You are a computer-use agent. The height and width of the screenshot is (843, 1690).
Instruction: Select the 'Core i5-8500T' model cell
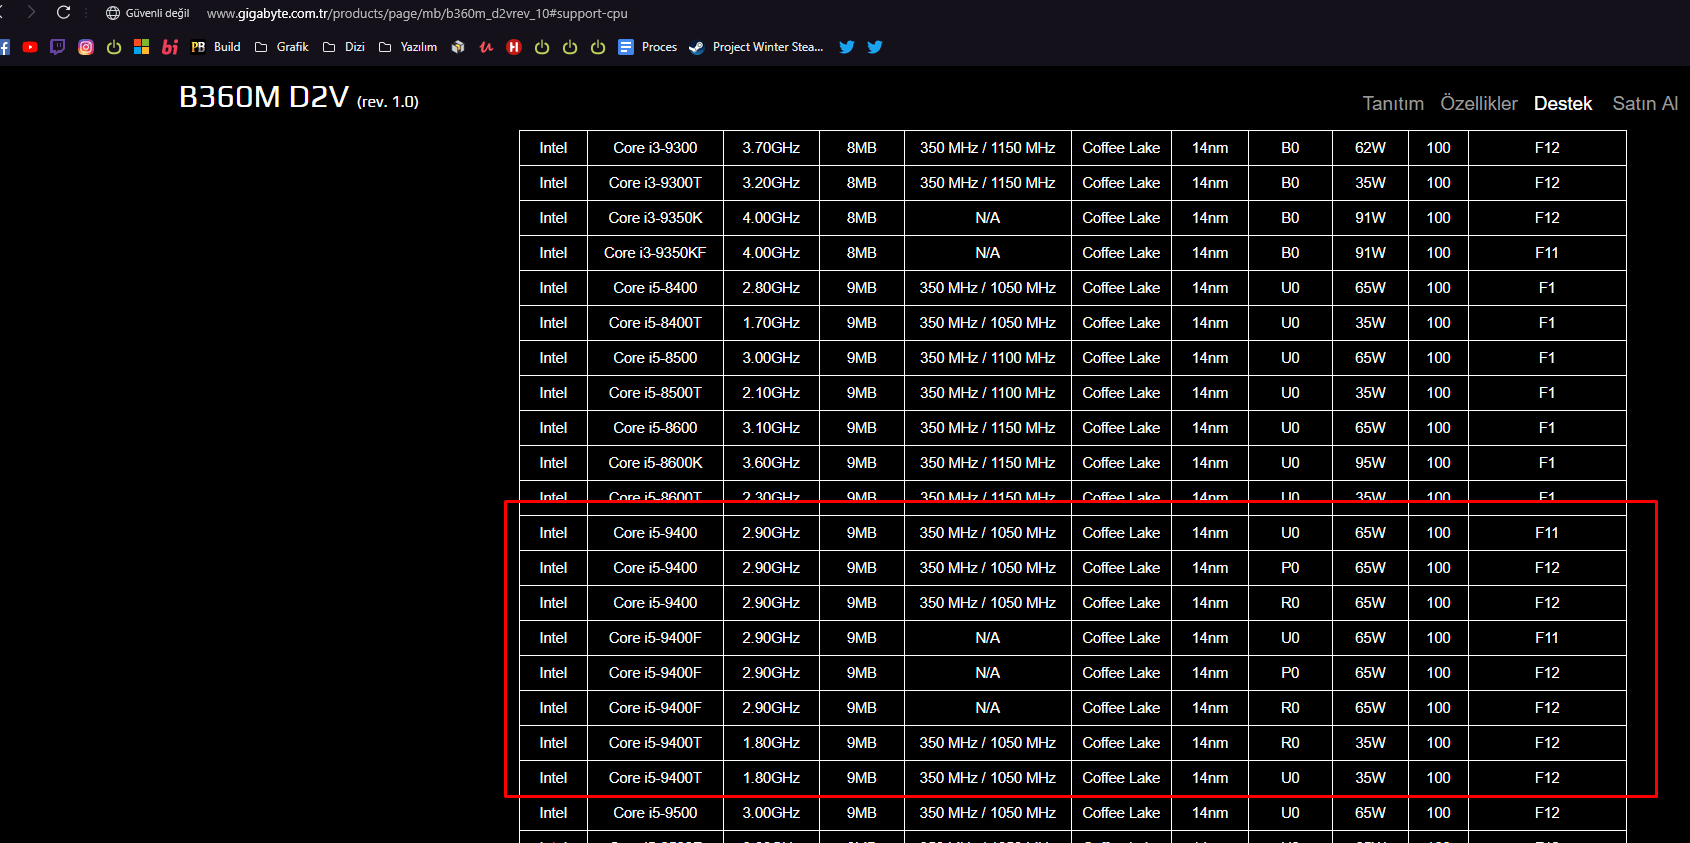coord(655,393)
